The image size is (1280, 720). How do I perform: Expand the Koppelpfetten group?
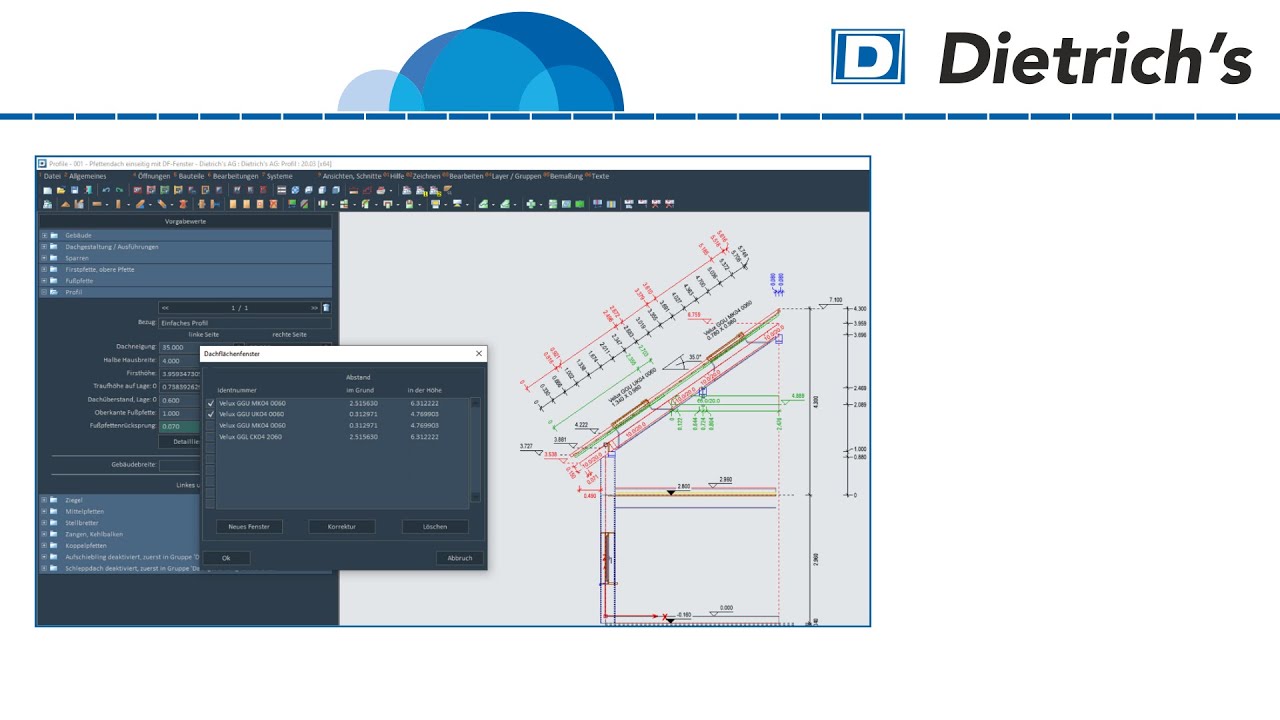click(x=44, y=546)
